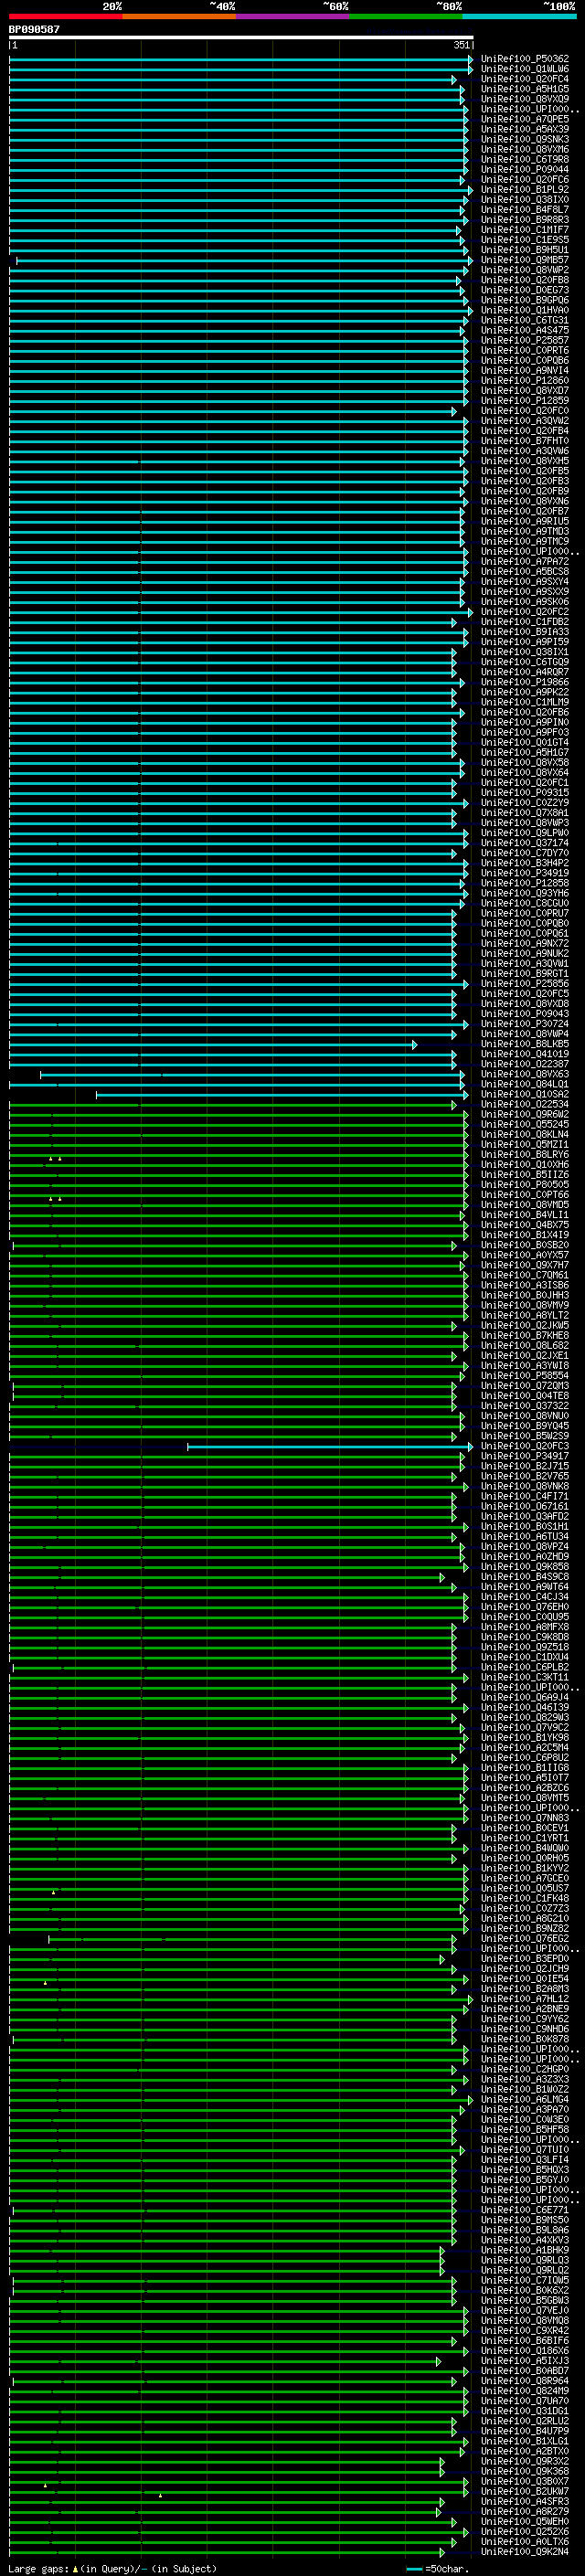Click hit label UniRef100_P80505

525,1185
